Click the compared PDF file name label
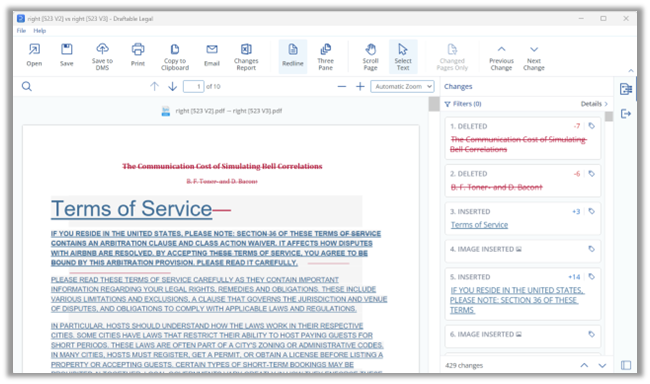Image resolution: width=650 pixels, height=384 pixels. click(228, 111)
